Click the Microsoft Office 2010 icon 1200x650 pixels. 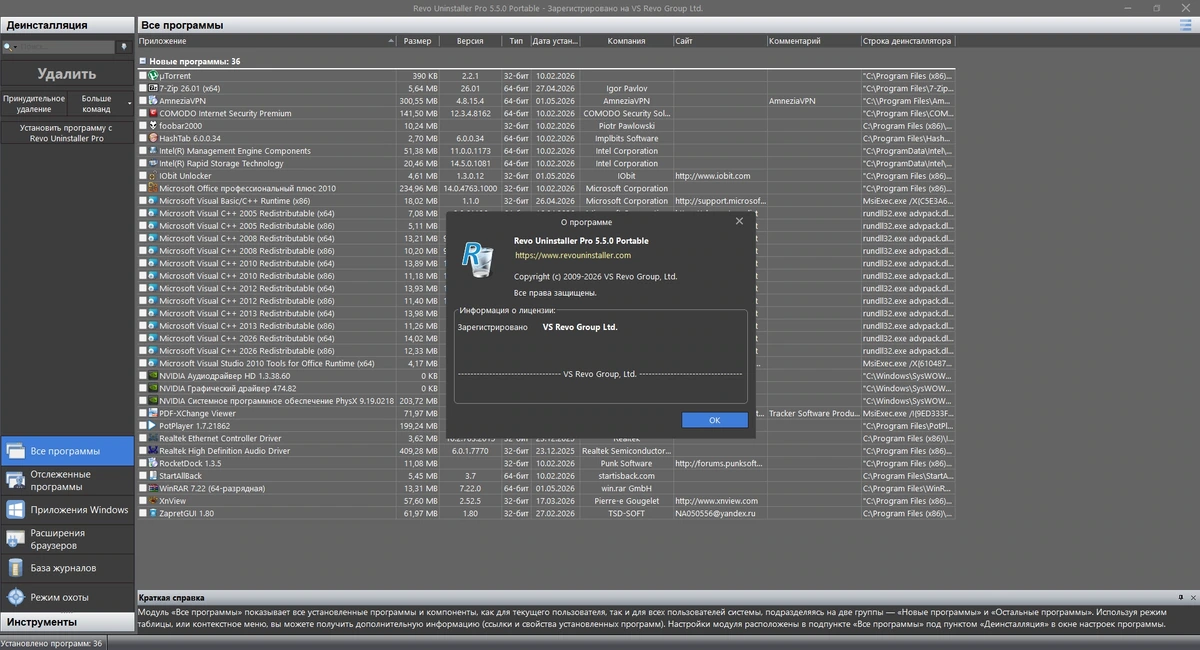(153, 188)
